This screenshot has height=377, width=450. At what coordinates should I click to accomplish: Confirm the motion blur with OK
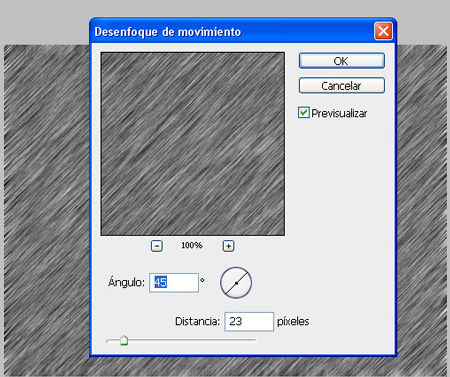(x=342, y=61)
